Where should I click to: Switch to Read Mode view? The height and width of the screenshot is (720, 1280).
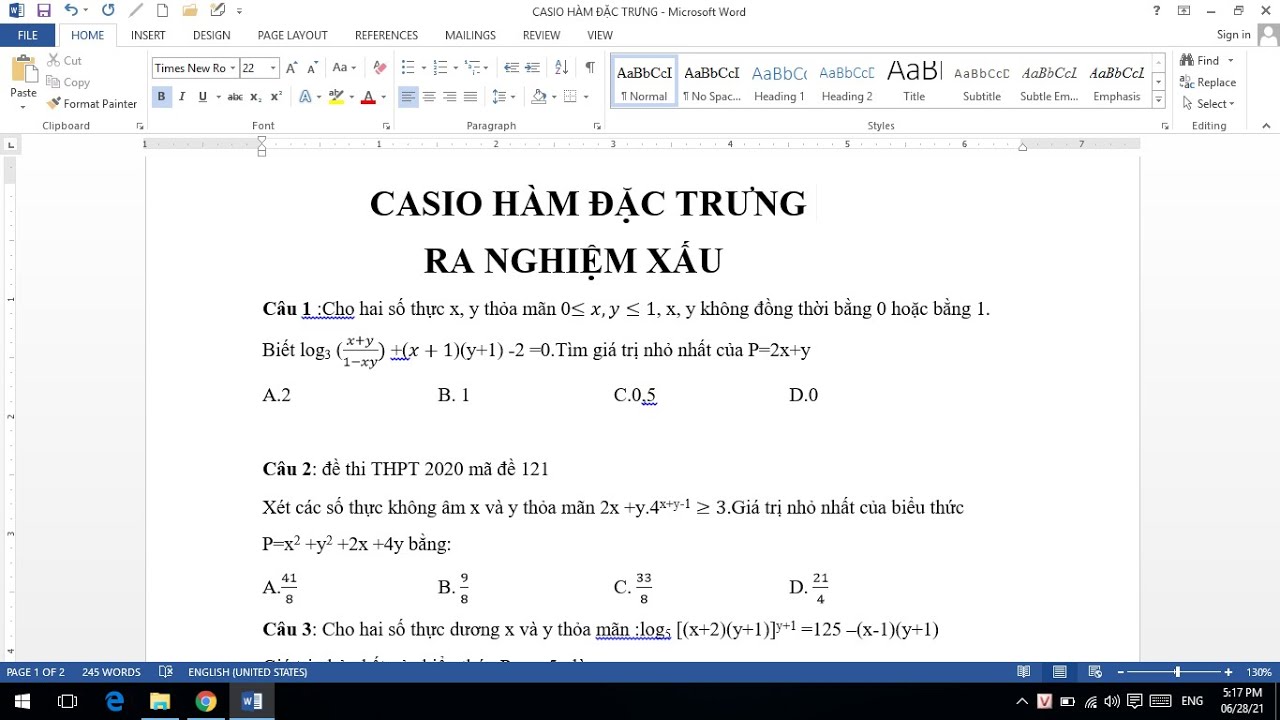coord(1024,672)
